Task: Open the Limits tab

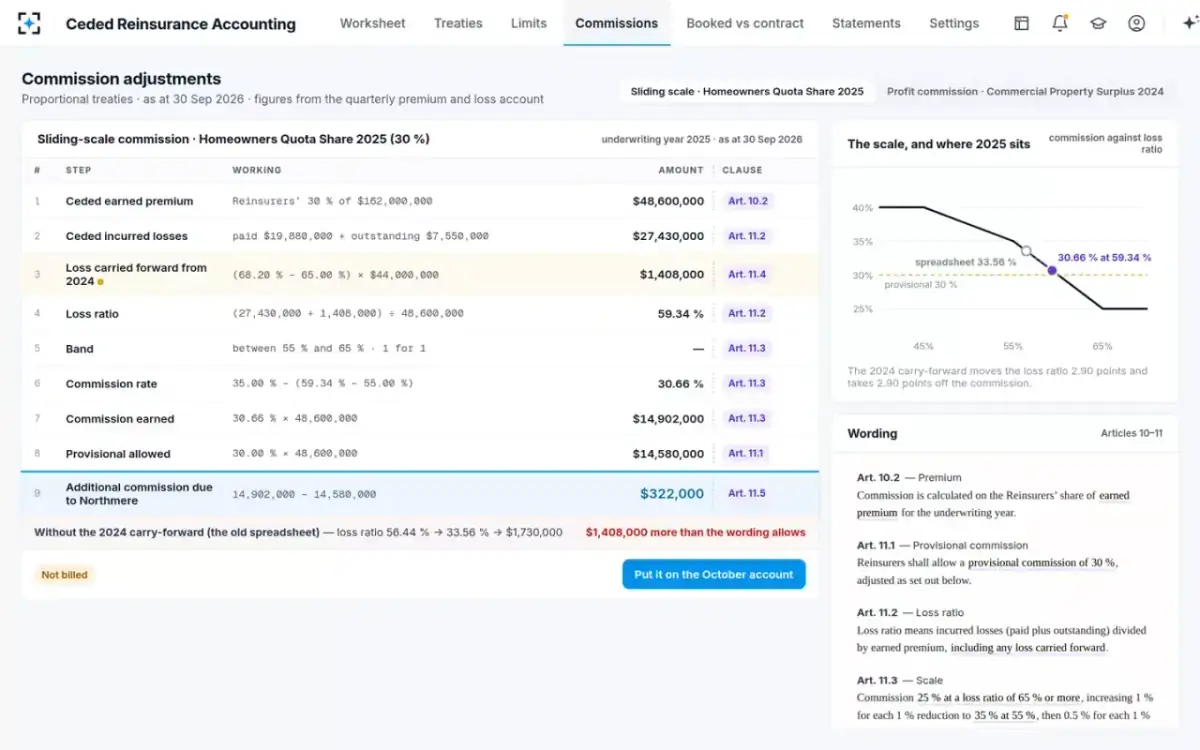Action: (x=529, y=23)
